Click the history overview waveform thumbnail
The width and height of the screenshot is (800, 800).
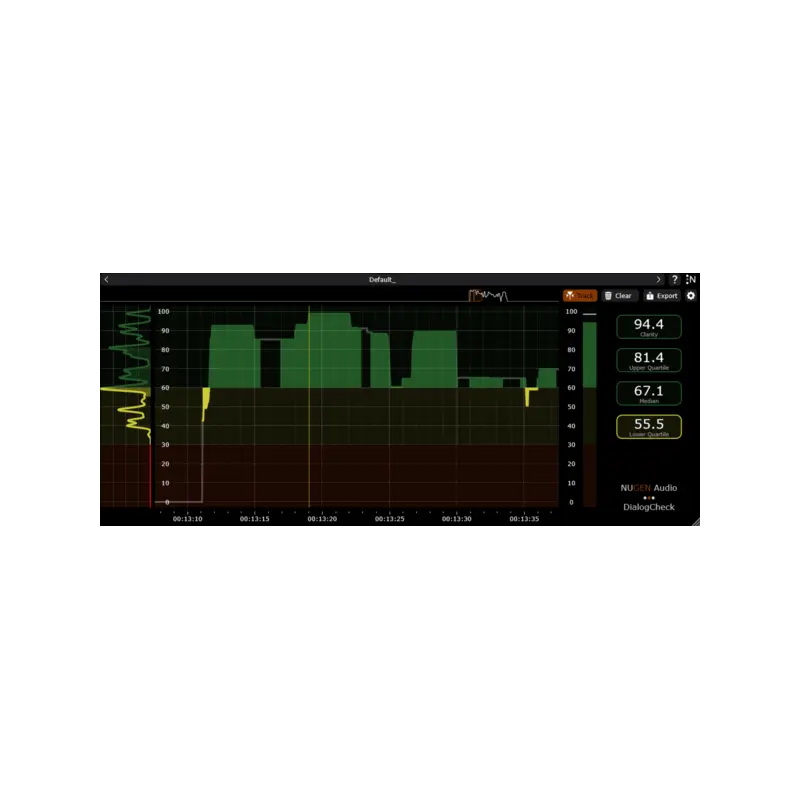488,295
